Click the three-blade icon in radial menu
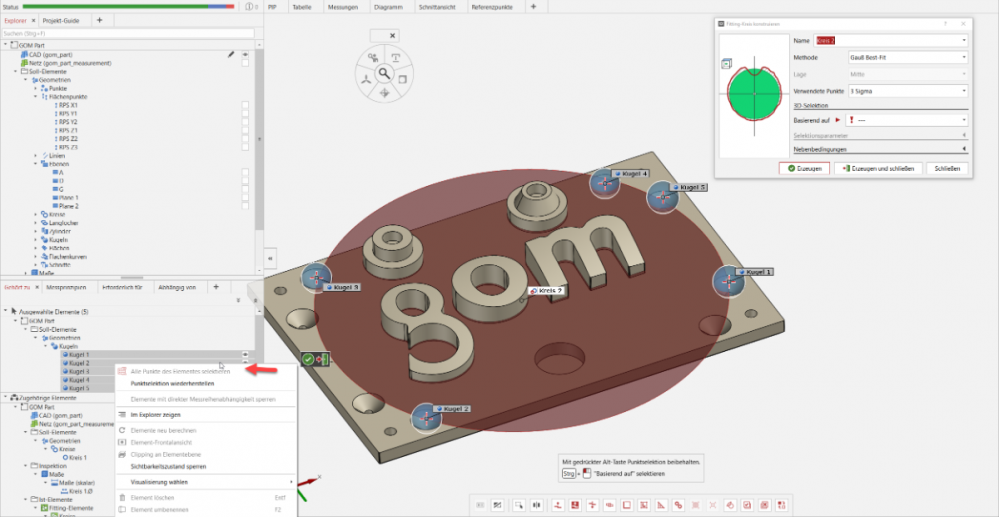The height and width of the screenshot is (517, 999). [364, 79]
